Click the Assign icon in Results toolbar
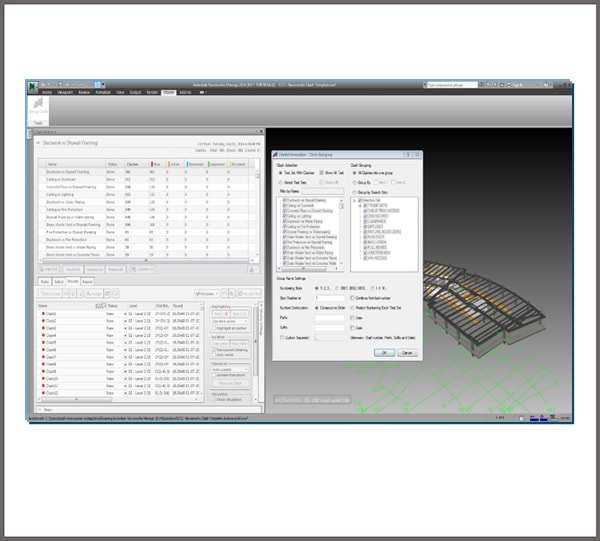This screenshot has width=600, height=541. (x=94, y=293)
